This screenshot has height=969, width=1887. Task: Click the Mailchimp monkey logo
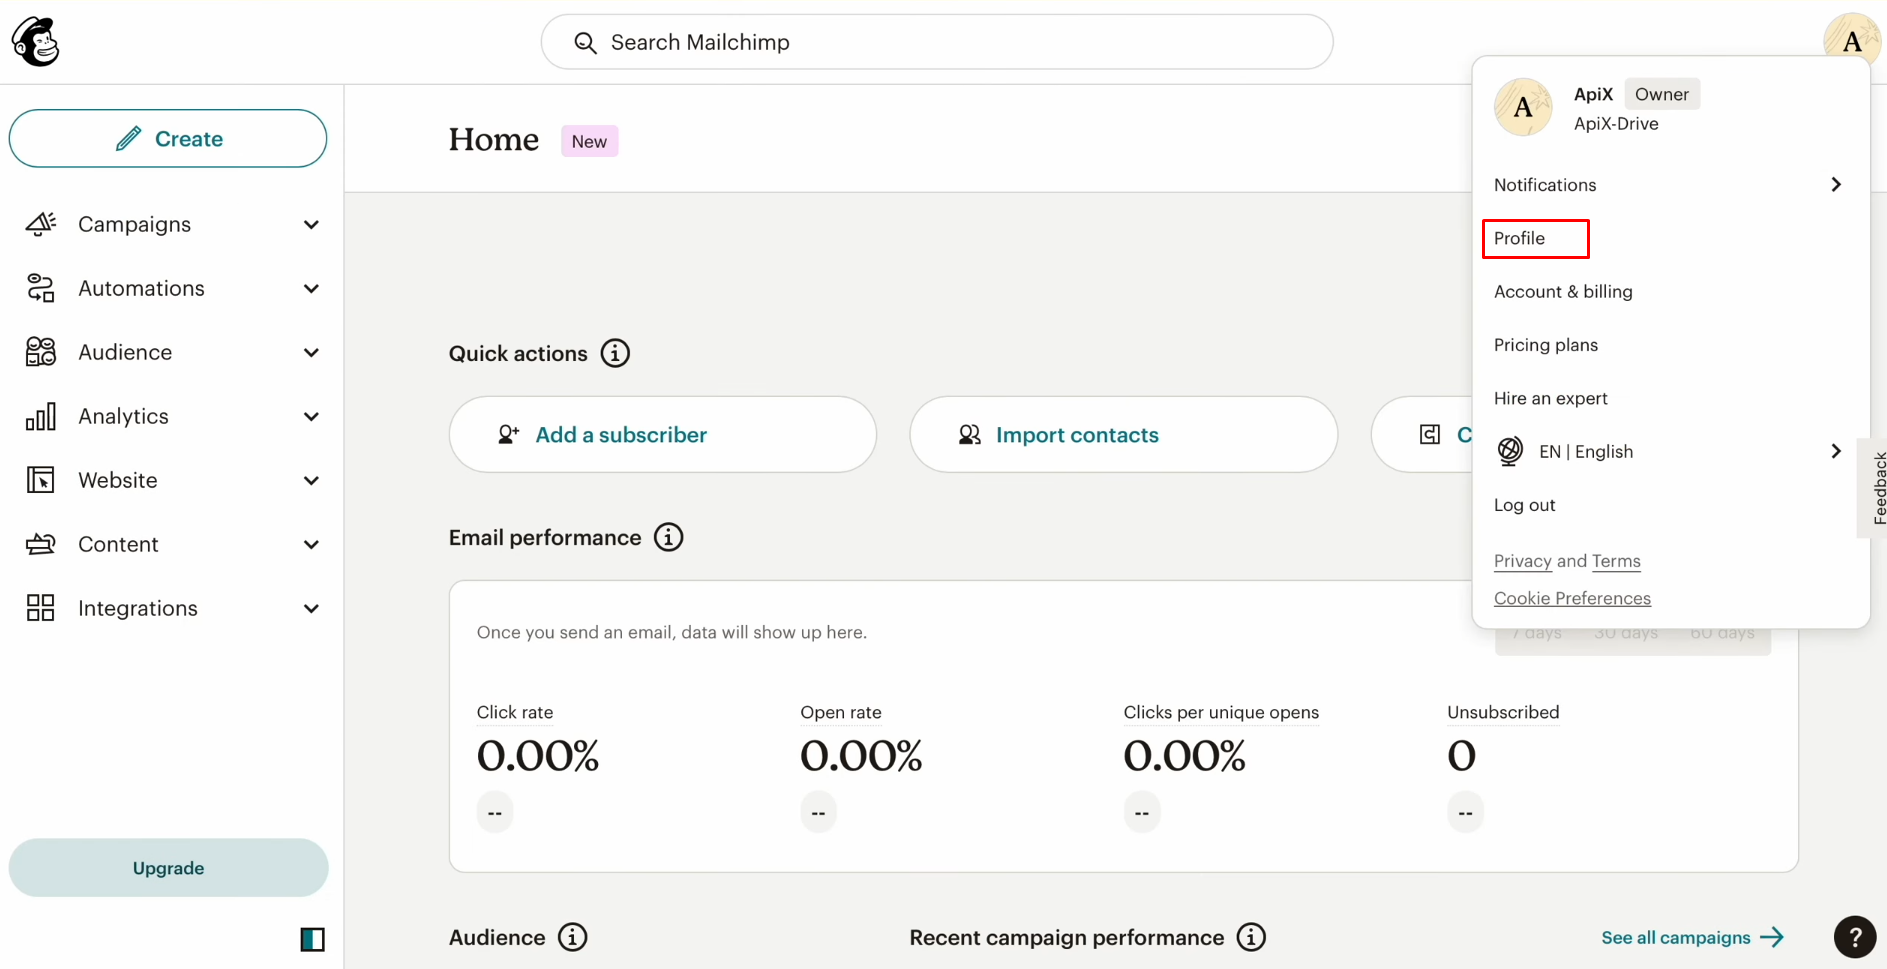[x=35, y=41]
